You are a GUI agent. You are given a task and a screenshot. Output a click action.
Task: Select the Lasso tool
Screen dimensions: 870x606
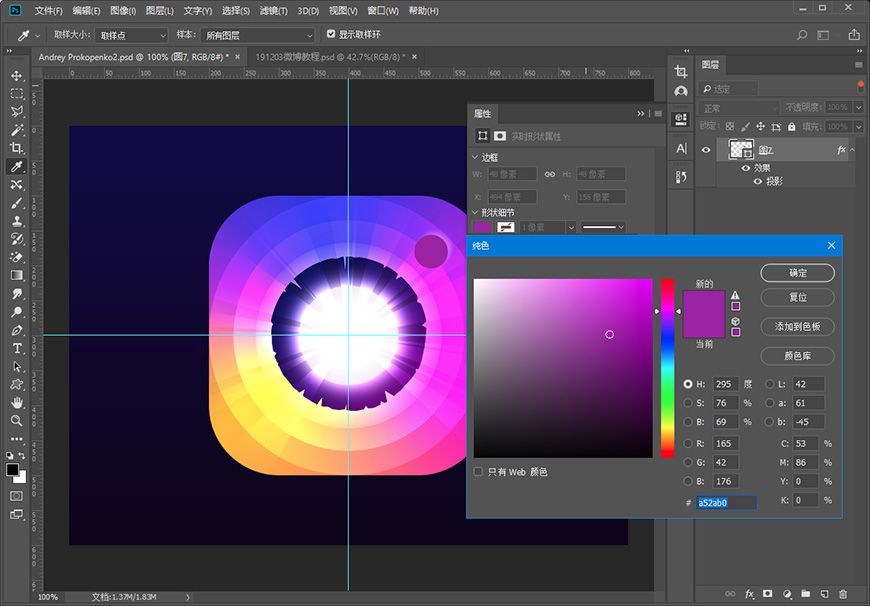[17, 112]
